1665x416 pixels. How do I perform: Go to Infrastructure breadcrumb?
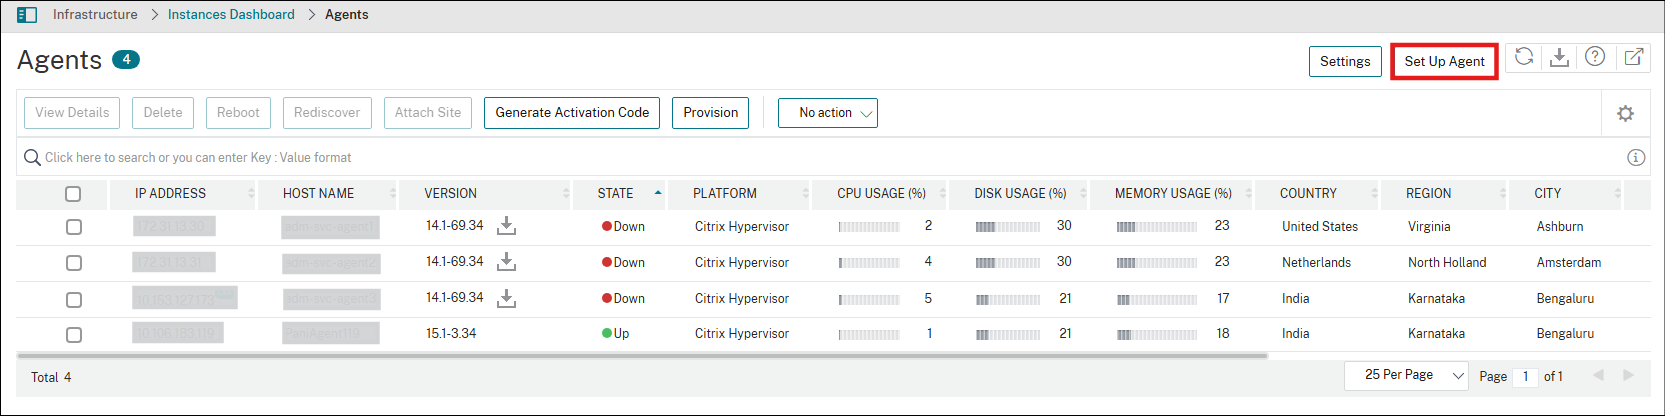(x=95, y=15)
